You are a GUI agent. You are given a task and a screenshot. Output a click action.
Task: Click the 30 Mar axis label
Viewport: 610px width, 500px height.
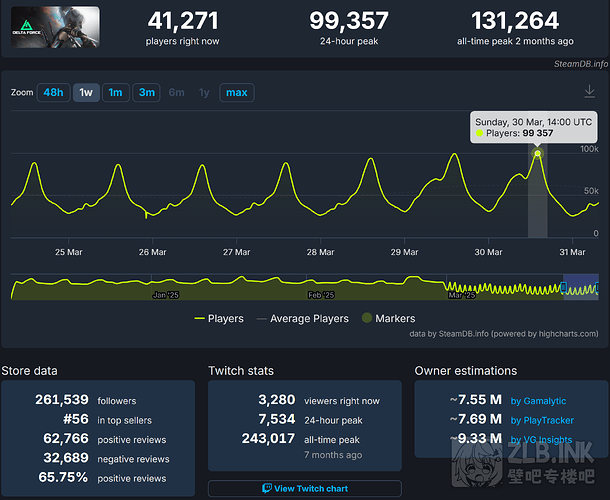click(x=488, y=252)
